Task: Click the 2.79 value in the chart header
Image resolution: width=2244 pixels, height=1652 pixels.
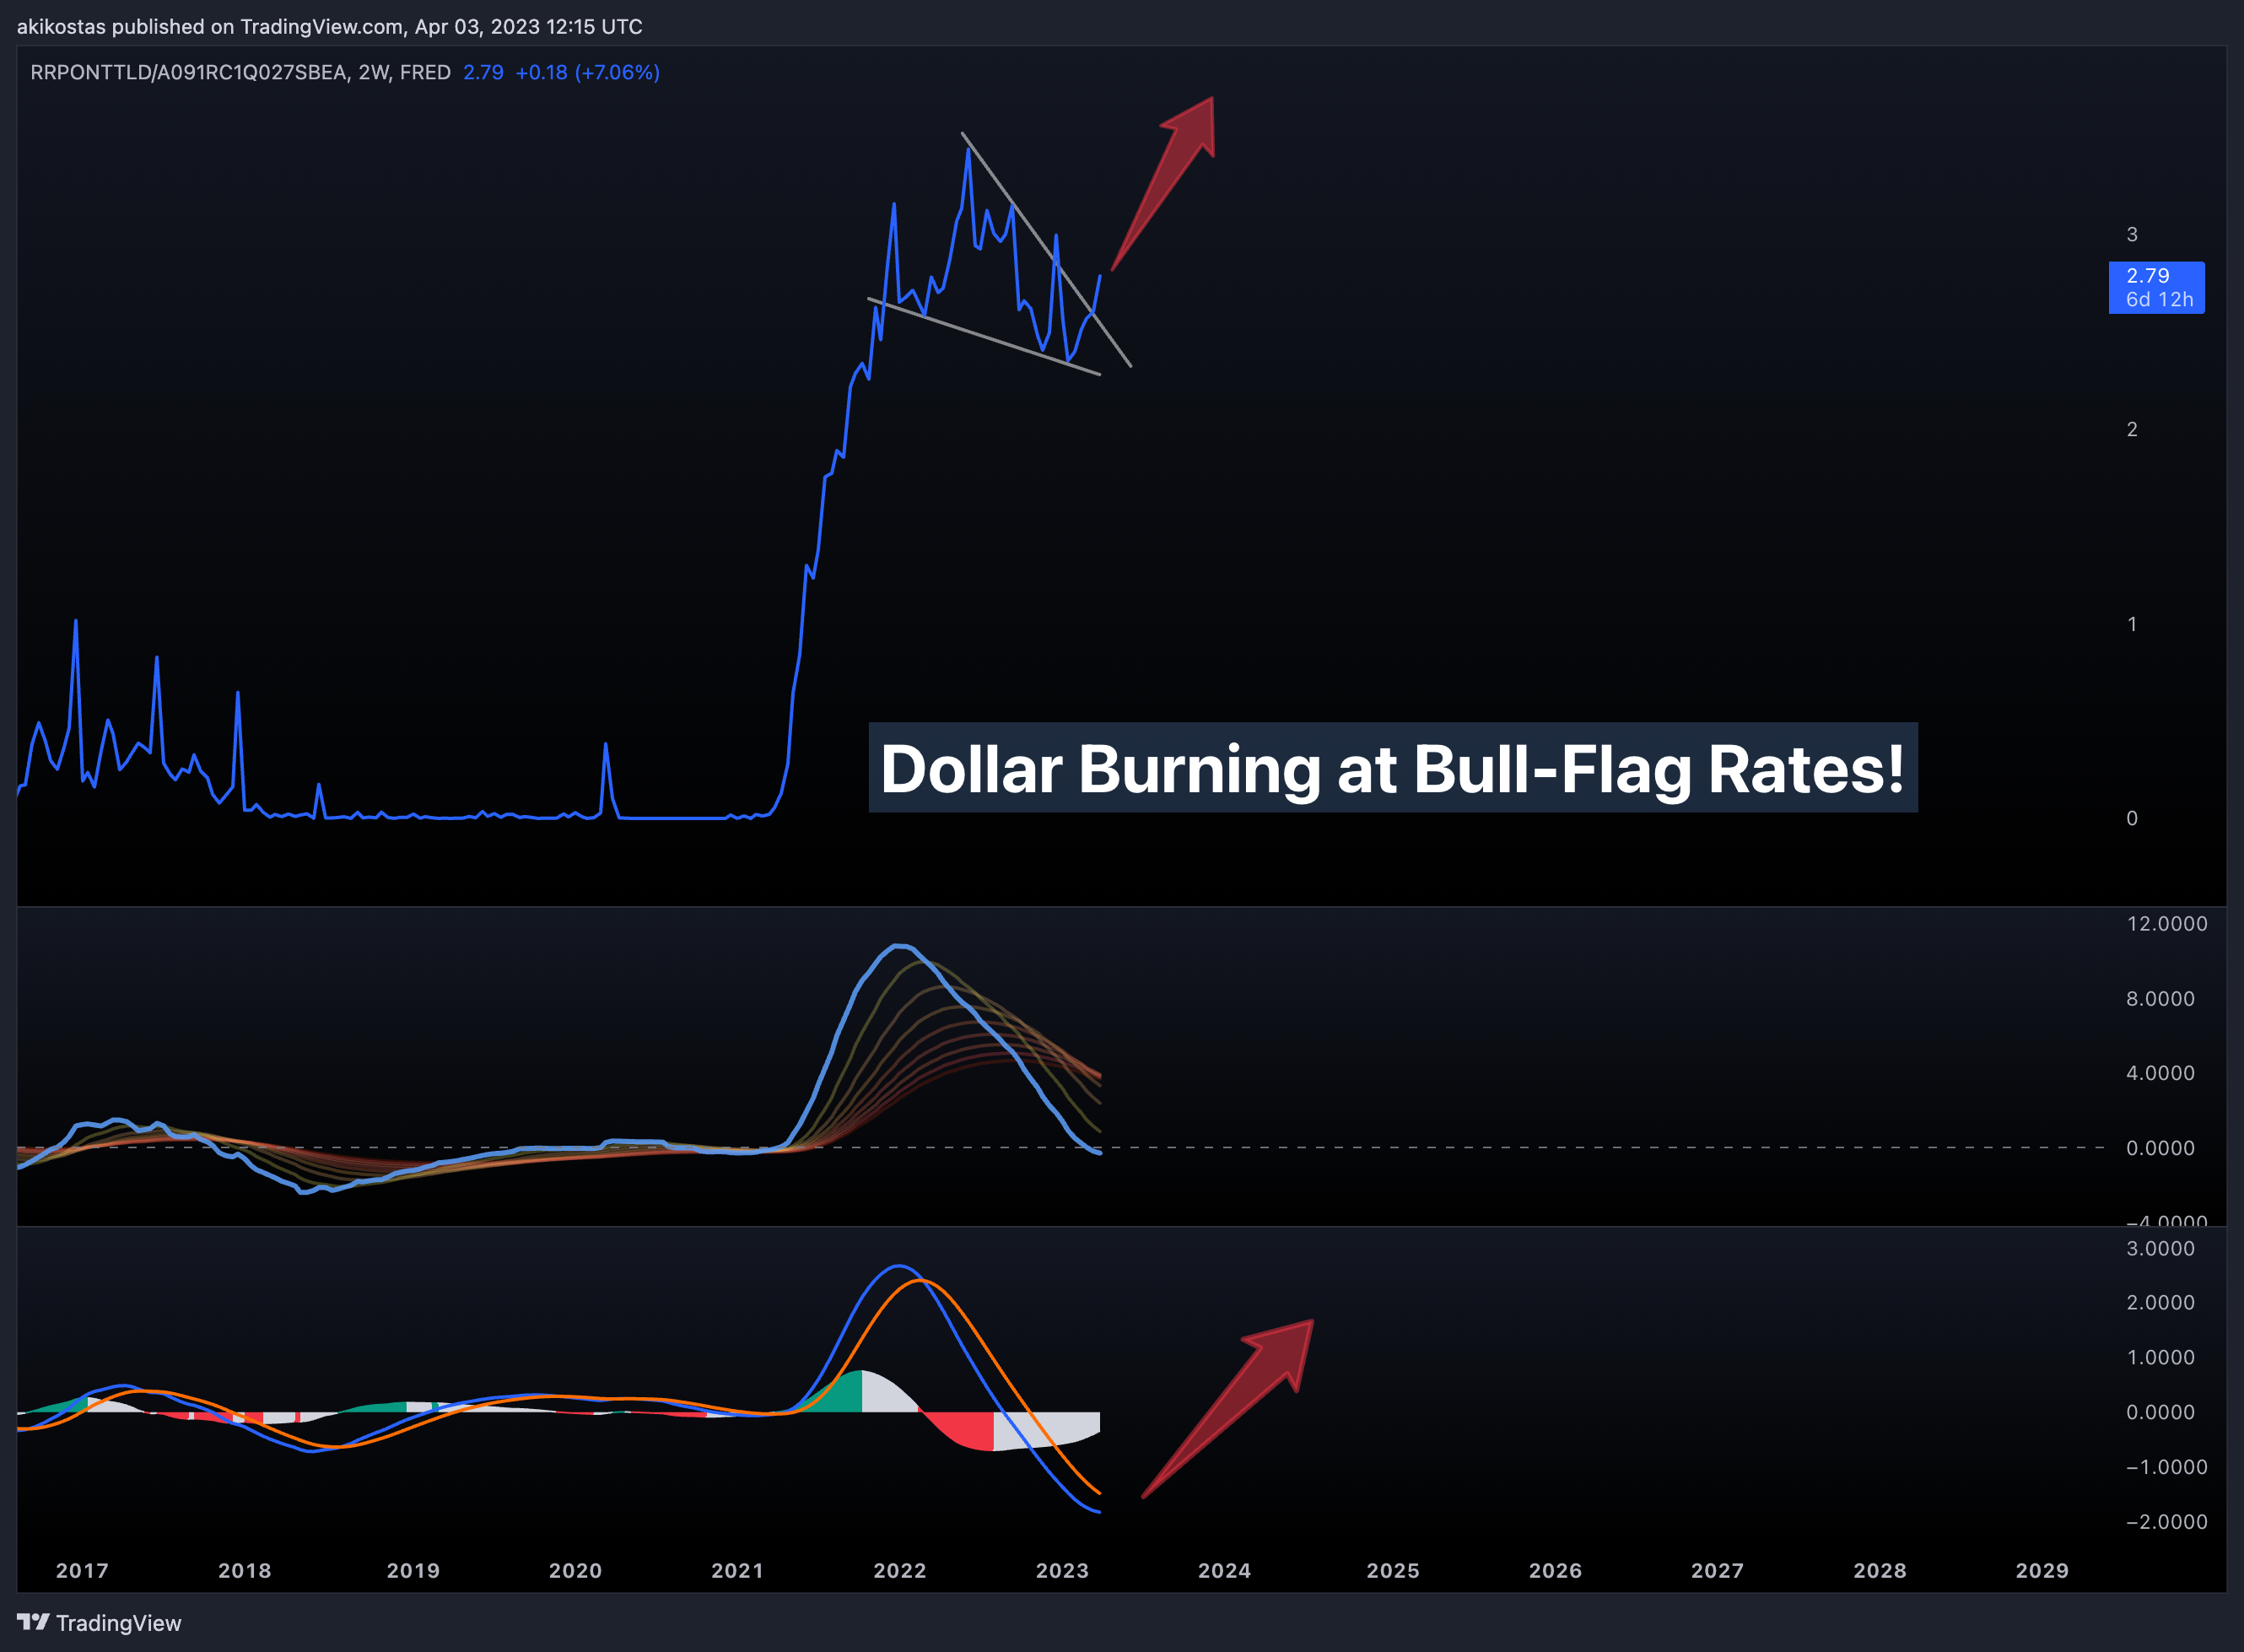Action: [x=483, y=72]
